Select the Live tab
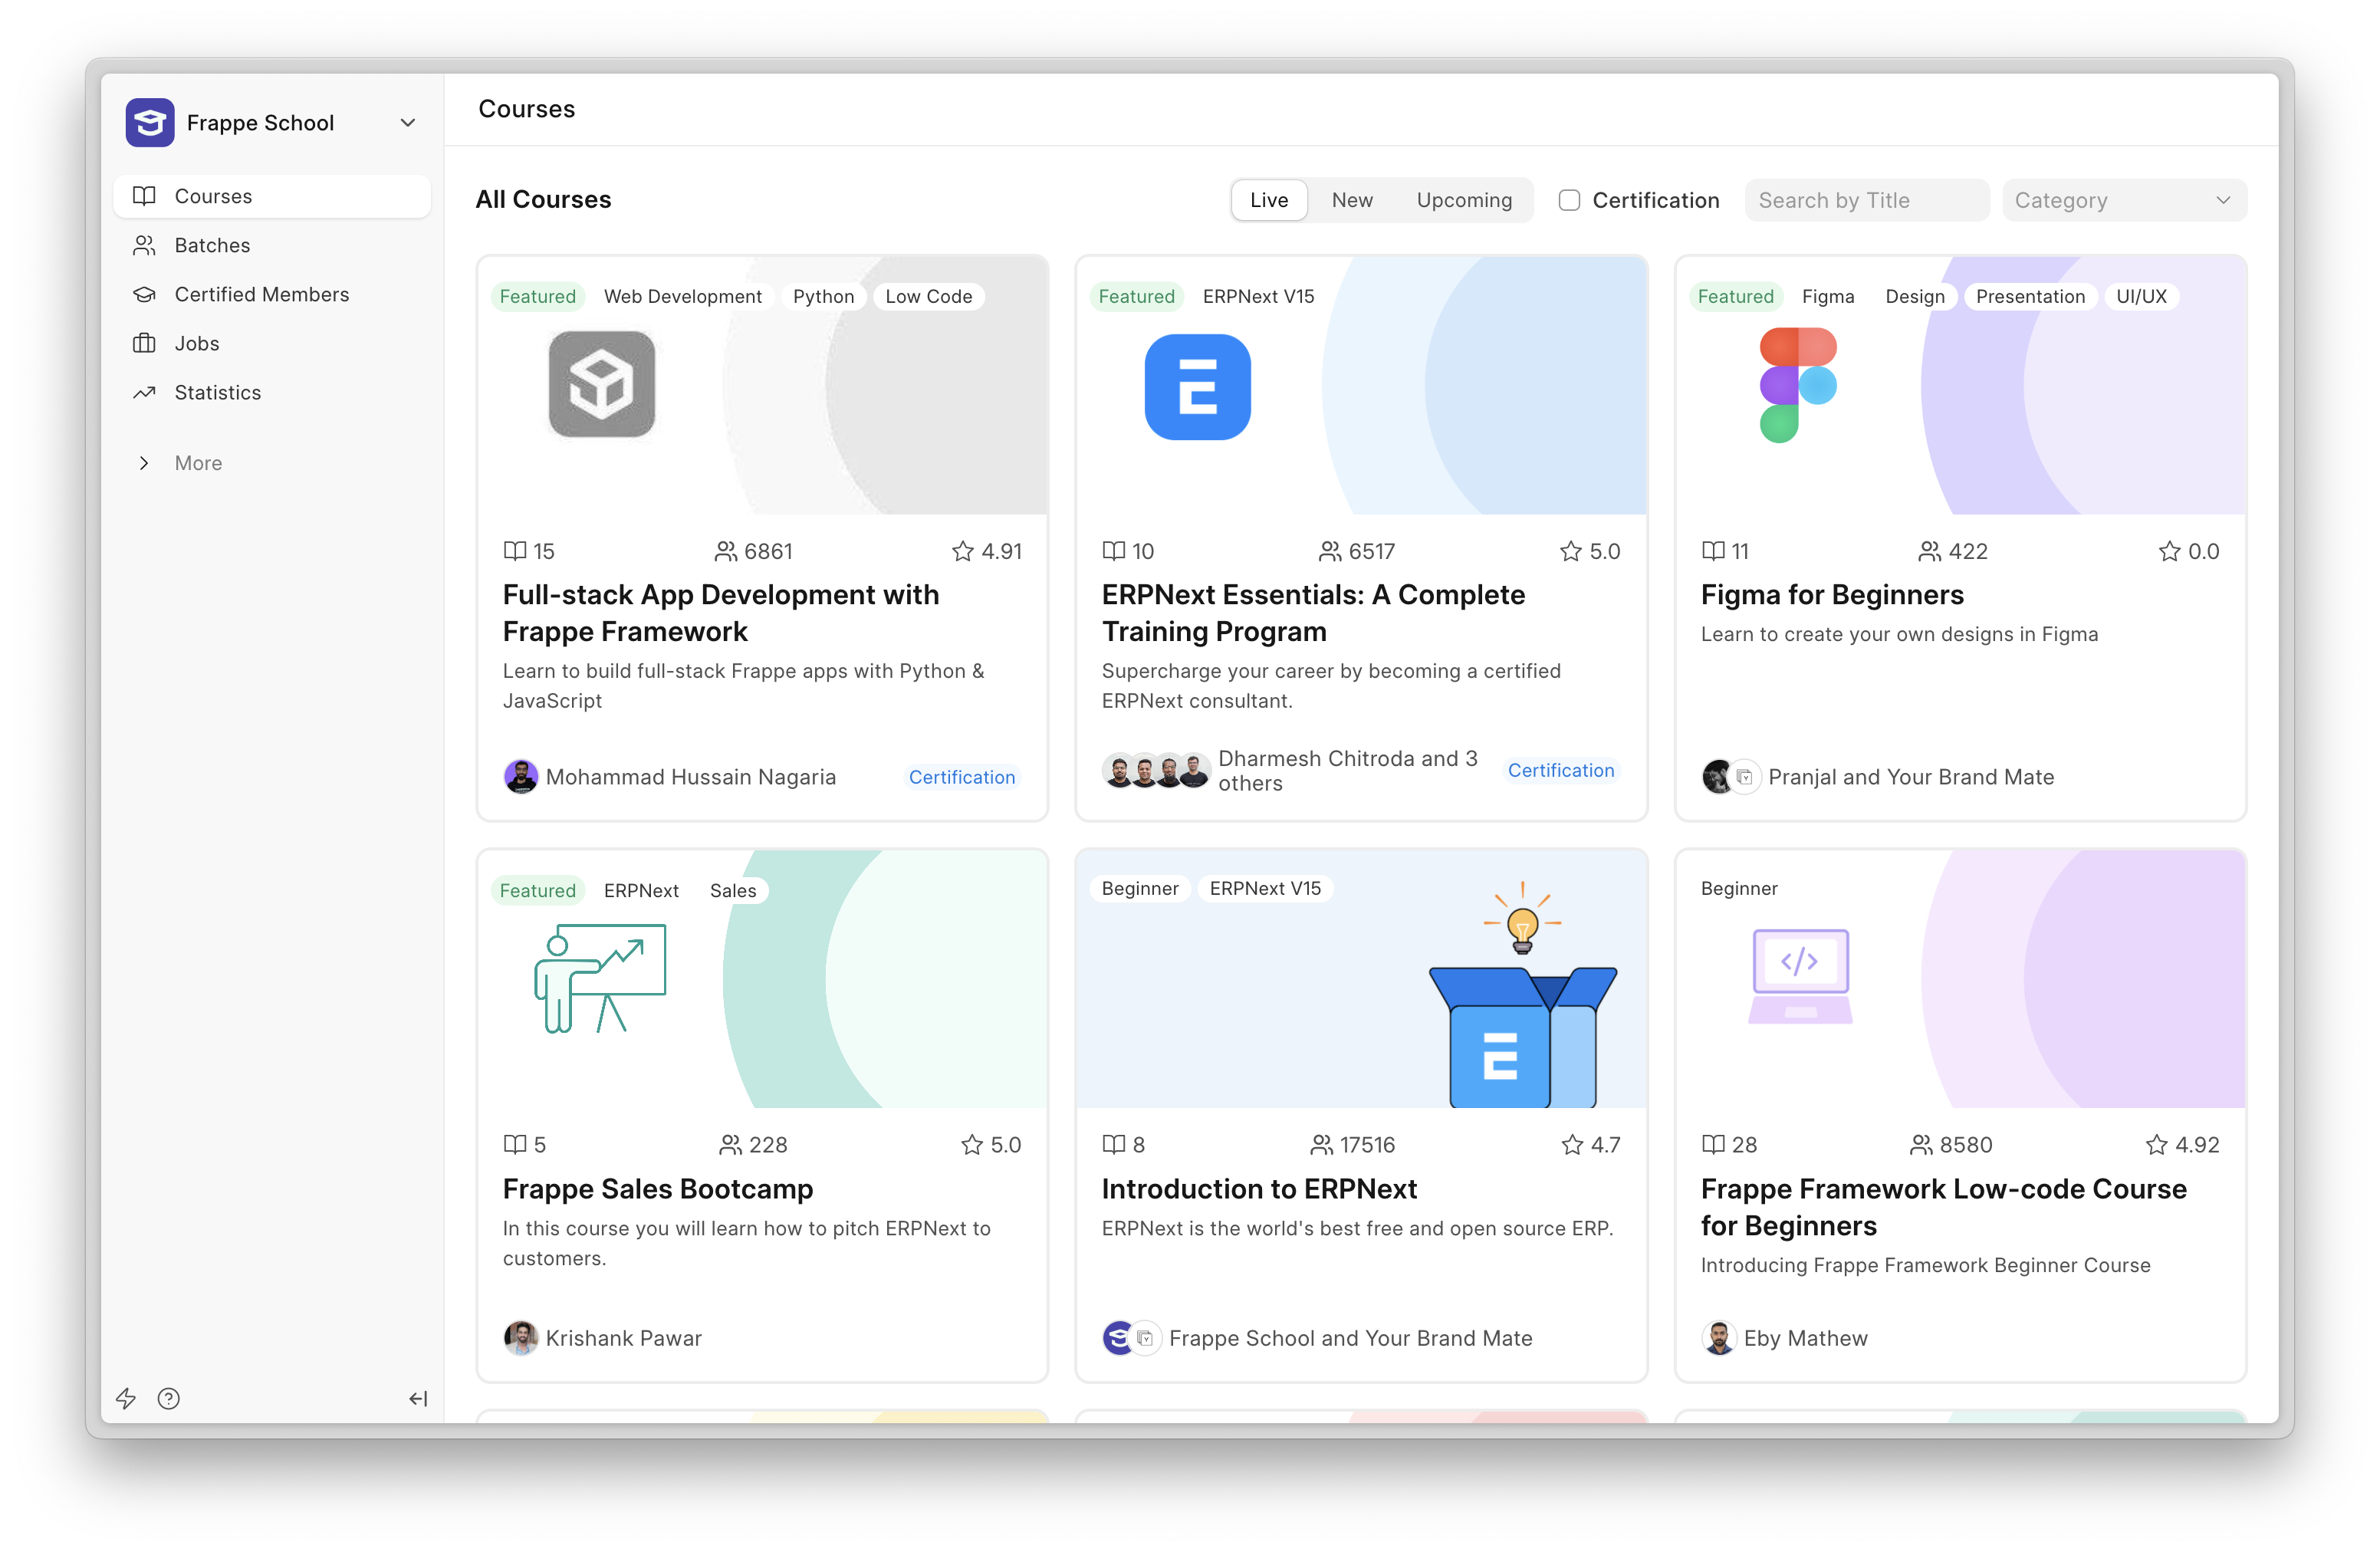The image size is (2380, 1552). pos(1269,200)
